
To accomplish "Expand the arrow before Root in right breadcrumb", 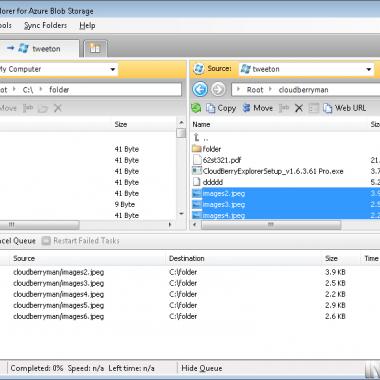I will click(x=239, y=90).
